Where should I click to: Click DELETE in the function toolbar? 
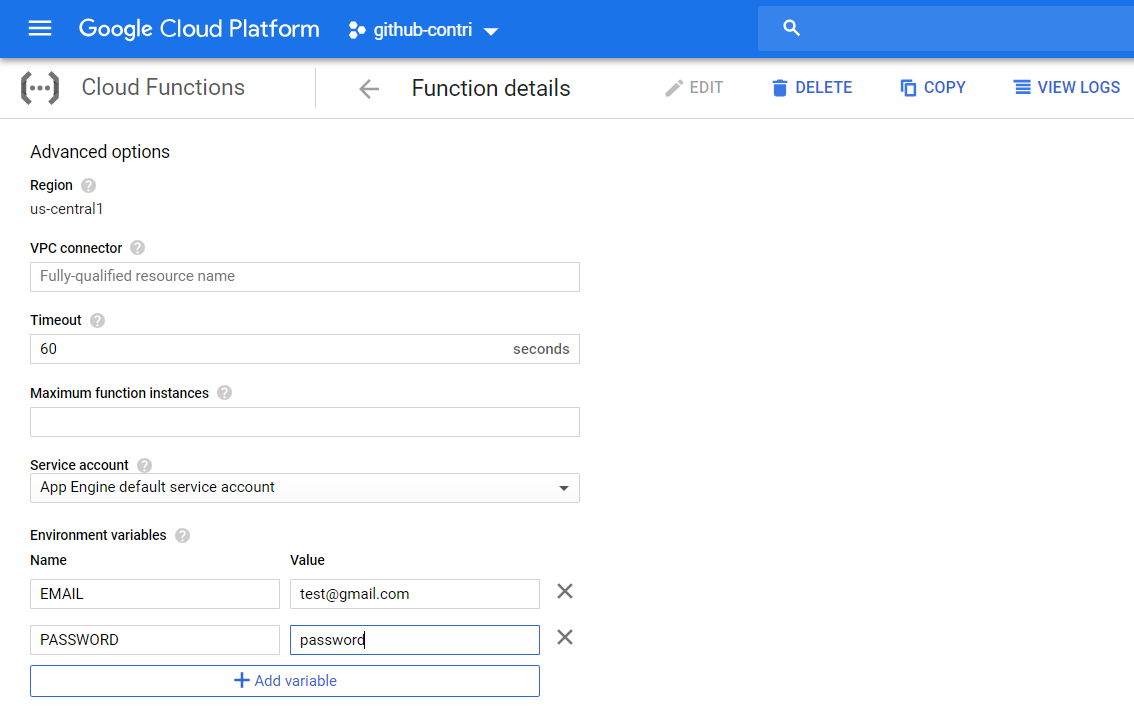(x=812, y=87)
